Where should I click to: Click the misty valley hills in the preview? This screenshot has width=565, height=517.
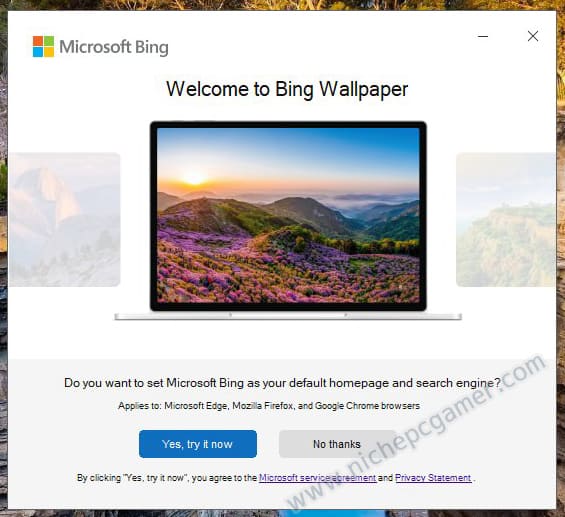coord(375,211)
